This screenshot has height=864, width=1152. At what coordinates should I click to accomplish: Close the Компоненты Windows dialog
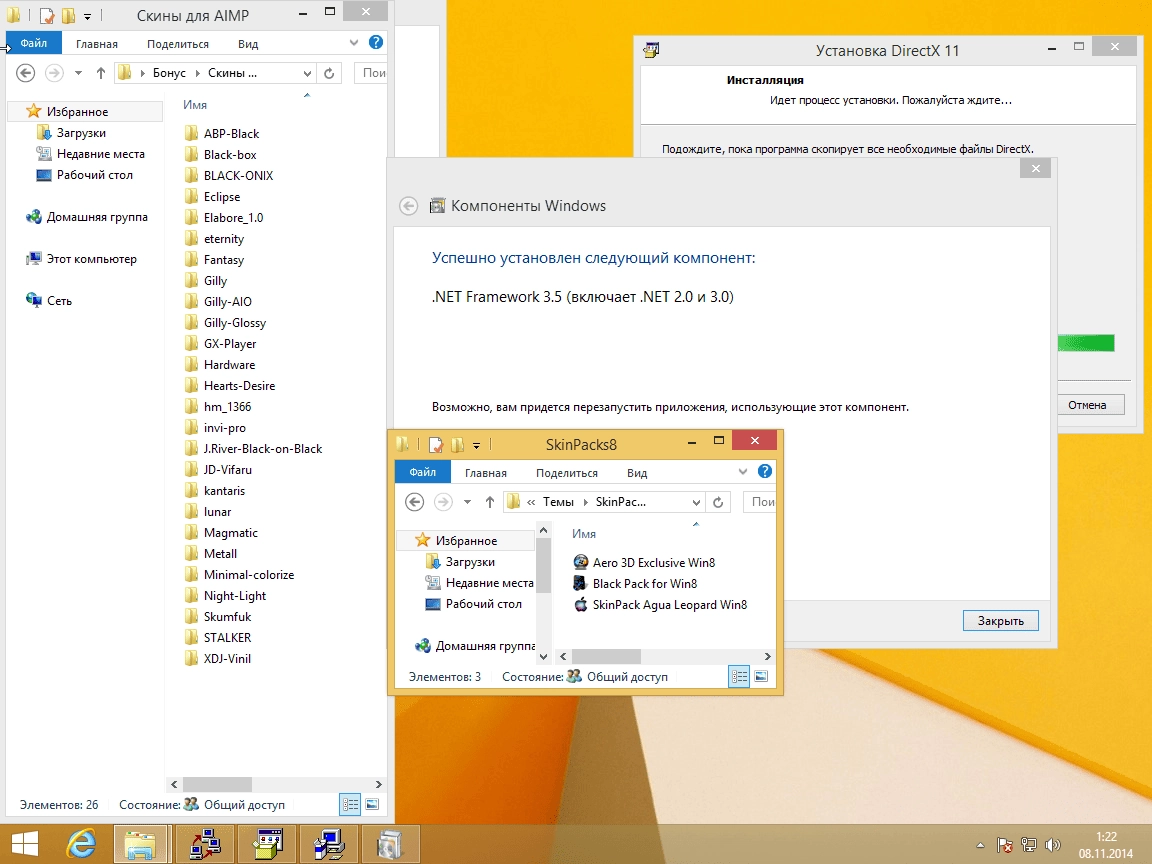tap(1035, 169)
